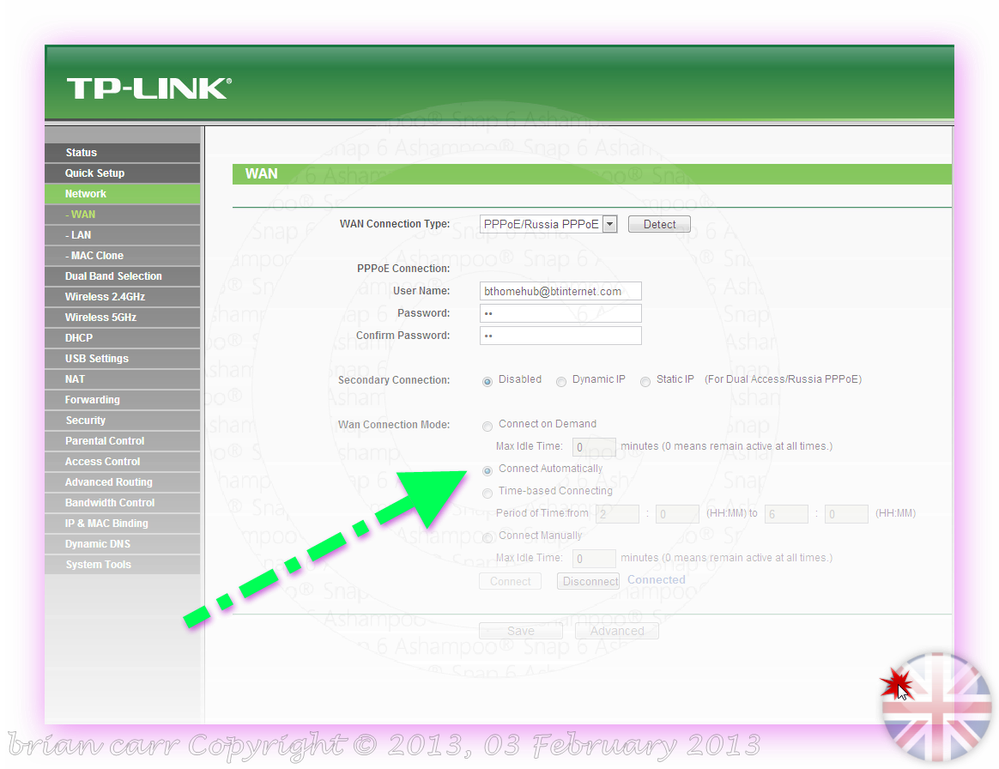Focus period end hour field
Screen dimensions: 999x769
786,514
